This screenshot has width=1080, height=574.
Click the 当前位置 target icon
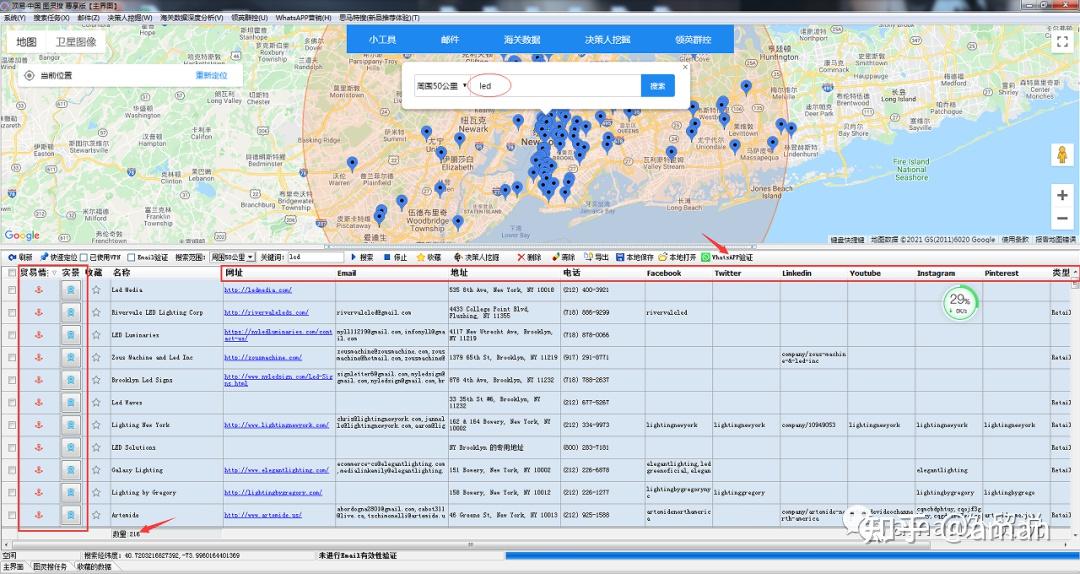tap(29, 76)
